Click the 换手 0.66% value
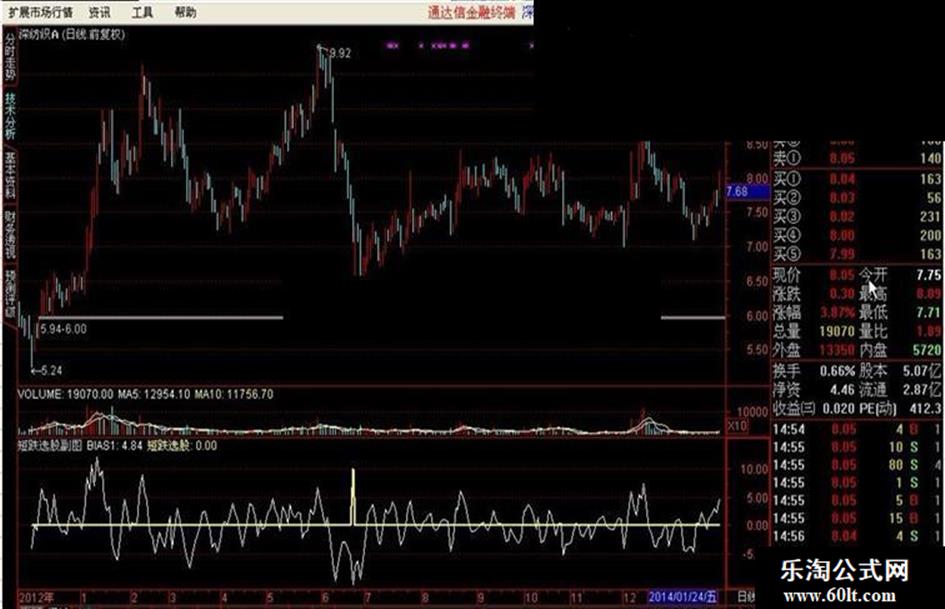The width and height of the screenshot is (945, 609). pos(837,371)
